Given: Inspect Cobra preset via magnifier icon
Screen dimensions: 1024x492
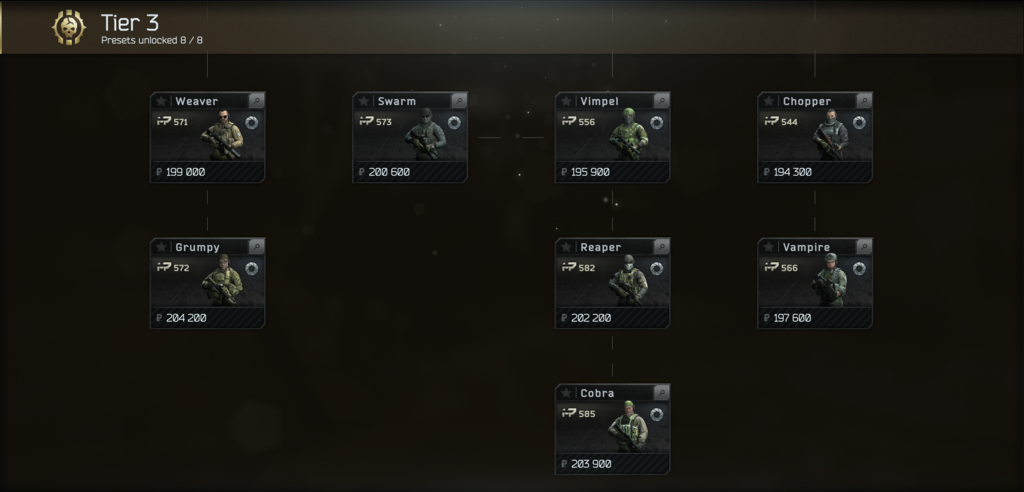Looking at the screenshot, I should click(662, 393).
